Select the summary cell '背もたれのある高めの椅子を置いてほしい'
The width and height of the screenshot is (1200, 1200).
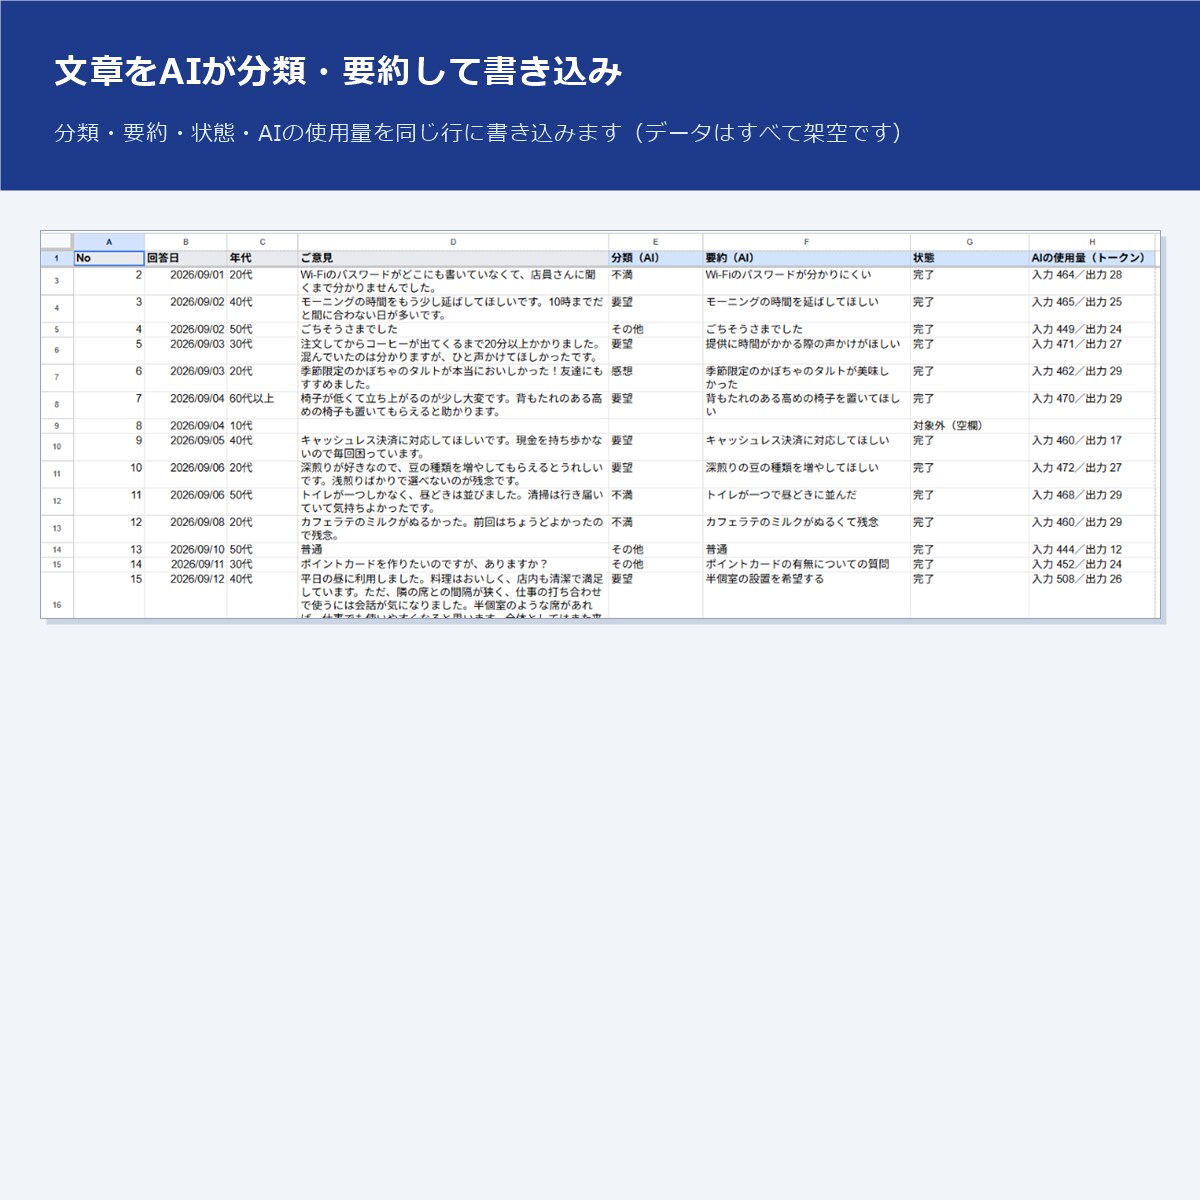coord(806,405)
